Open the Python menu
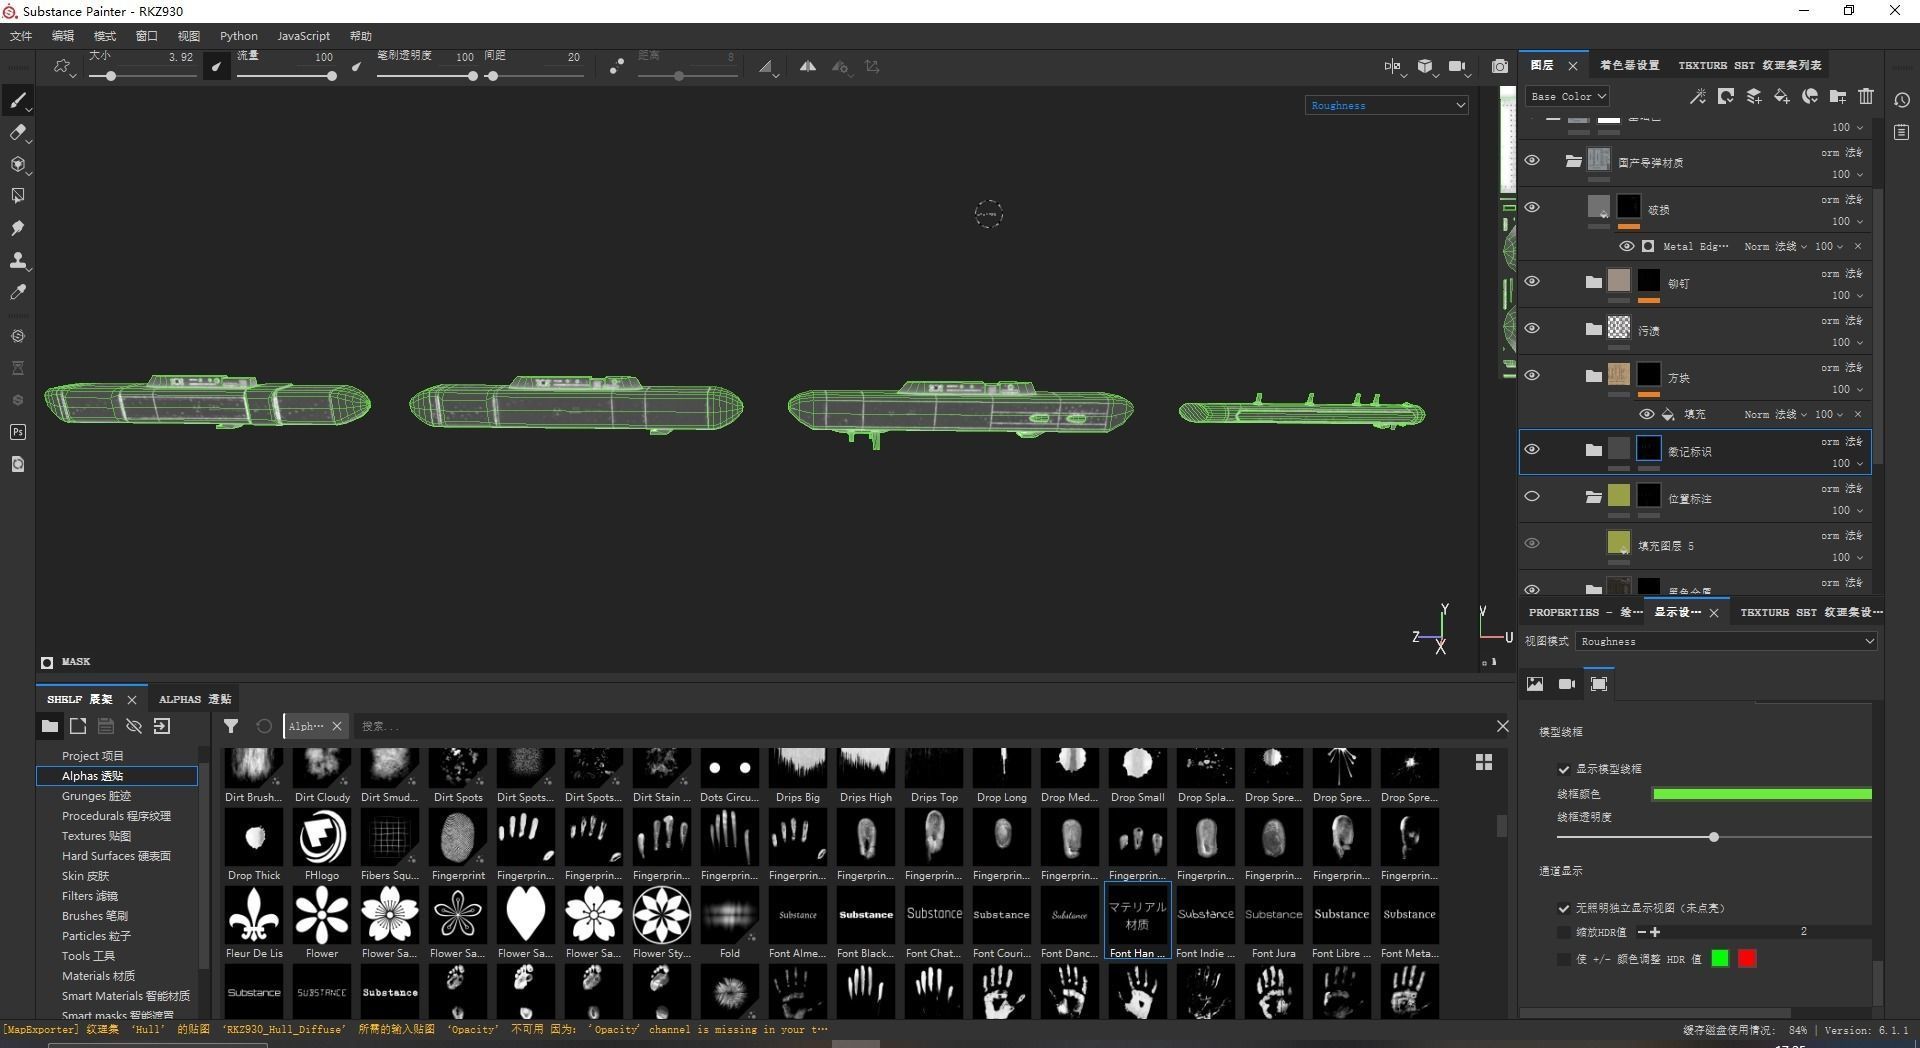This screenshot has height=1048, width=1920. click(x=239, y=36)
